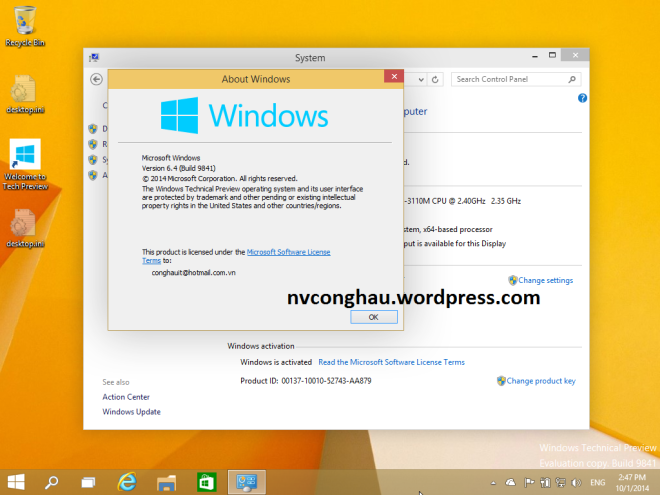Open the Recycle Bin desktop icon
This screenshot has width=660, height=495.
point(25,26)
